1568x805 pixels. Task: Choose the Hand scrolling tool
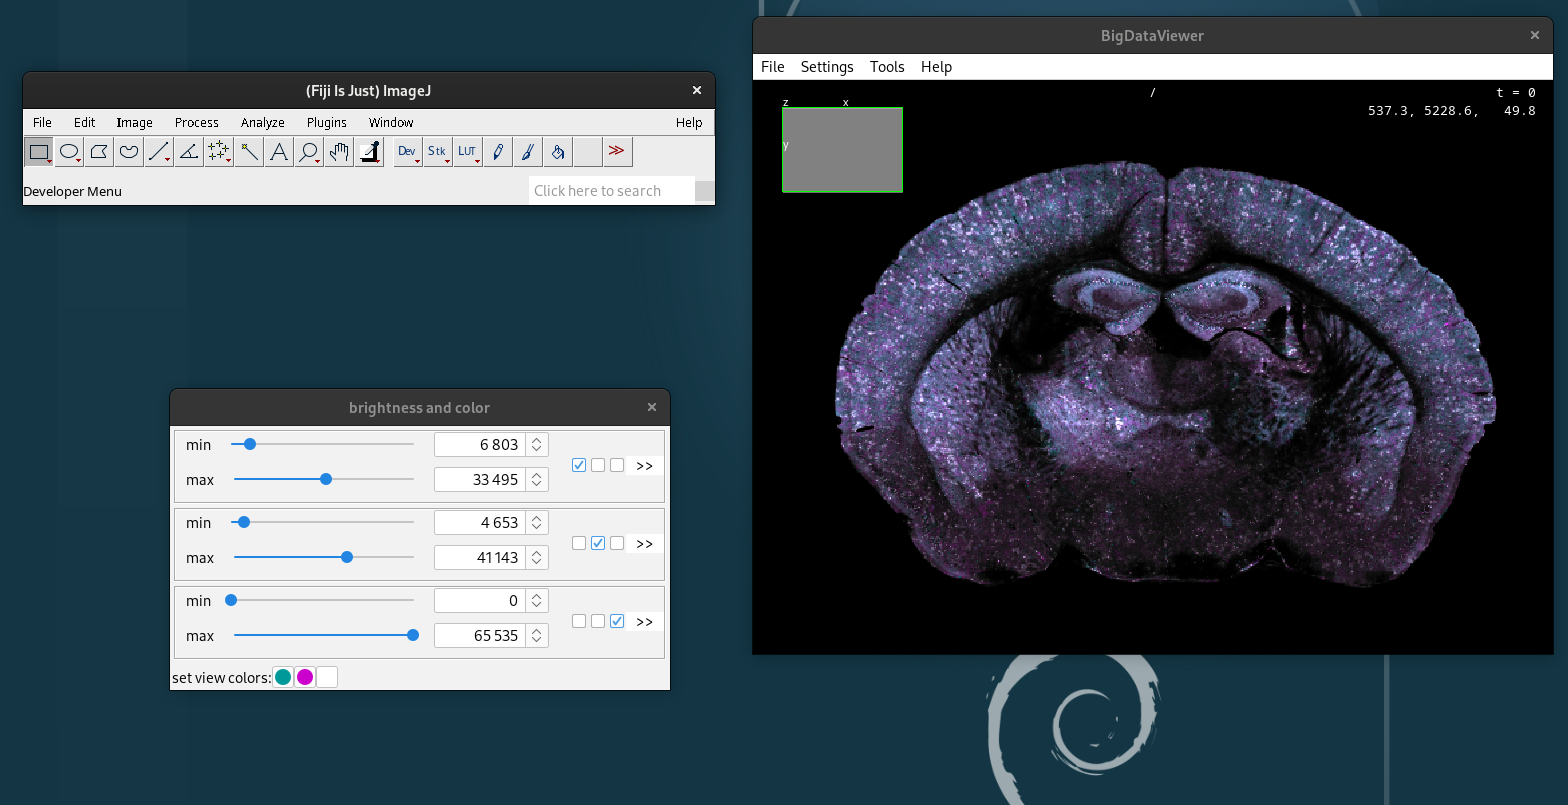[x=339, y=152]
